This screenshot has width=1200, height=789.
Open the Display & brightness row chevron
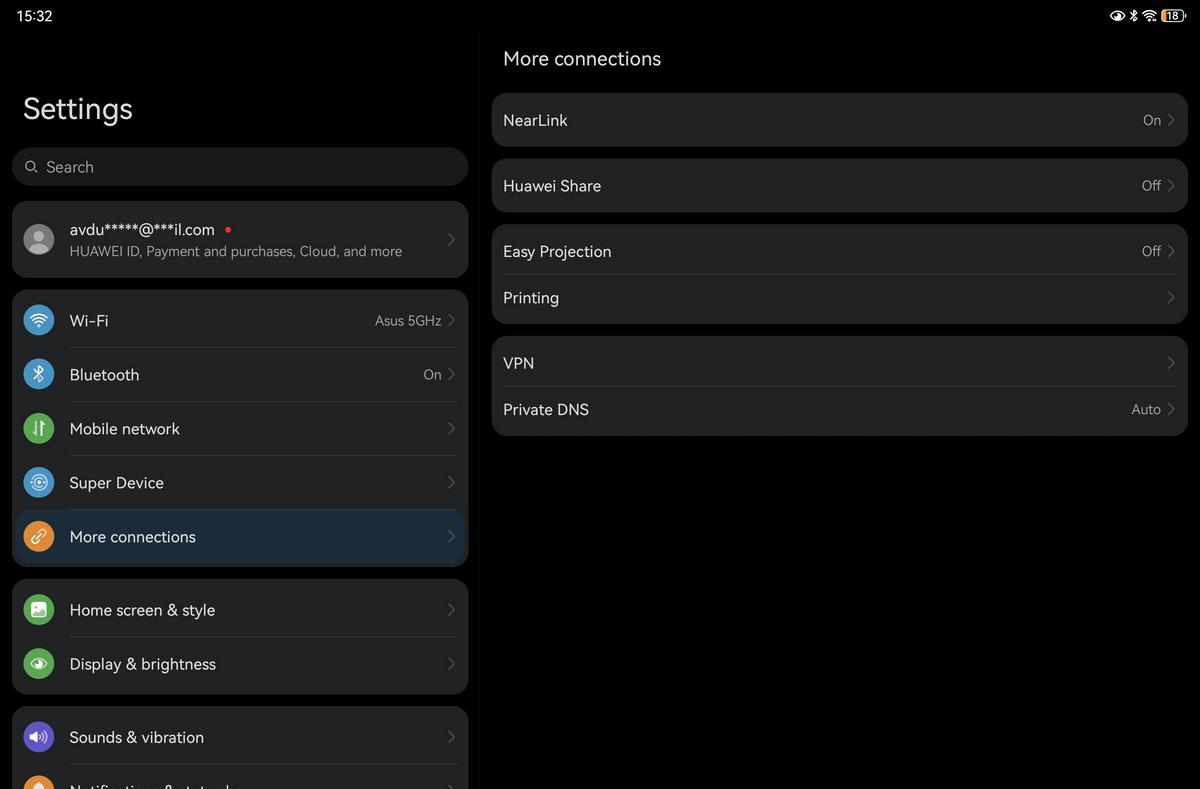(x=451, y=664)
